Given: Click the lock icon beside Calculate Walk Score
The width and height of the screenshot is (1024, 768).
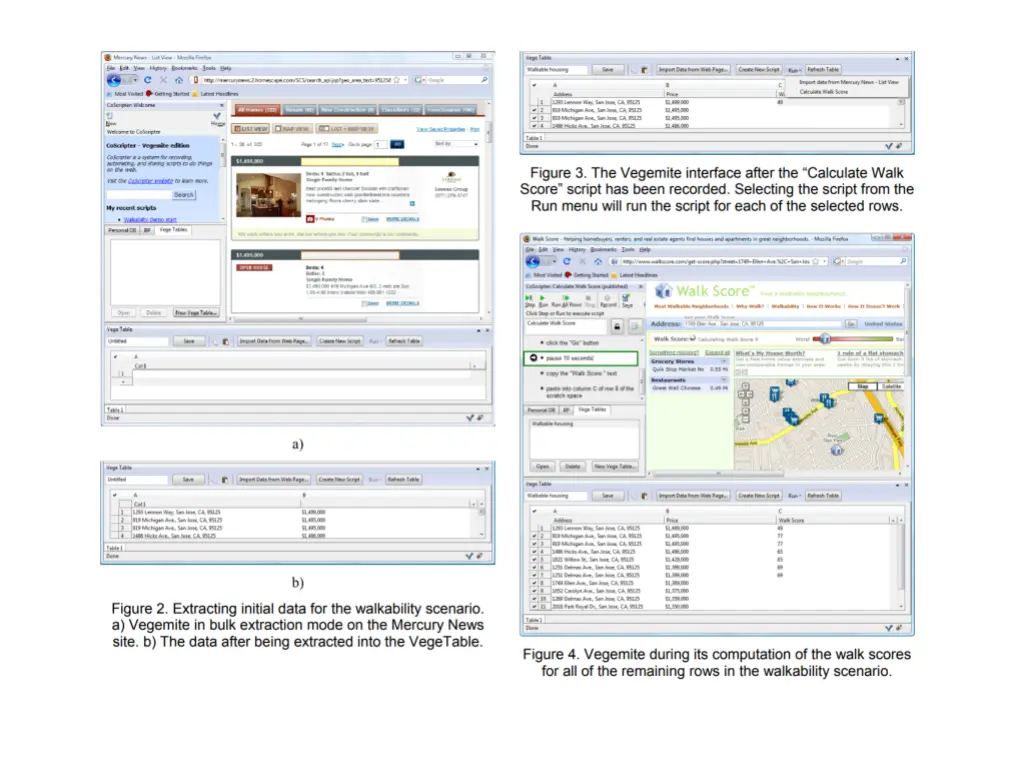Looking at the screenshot, I should coord(617,326).
